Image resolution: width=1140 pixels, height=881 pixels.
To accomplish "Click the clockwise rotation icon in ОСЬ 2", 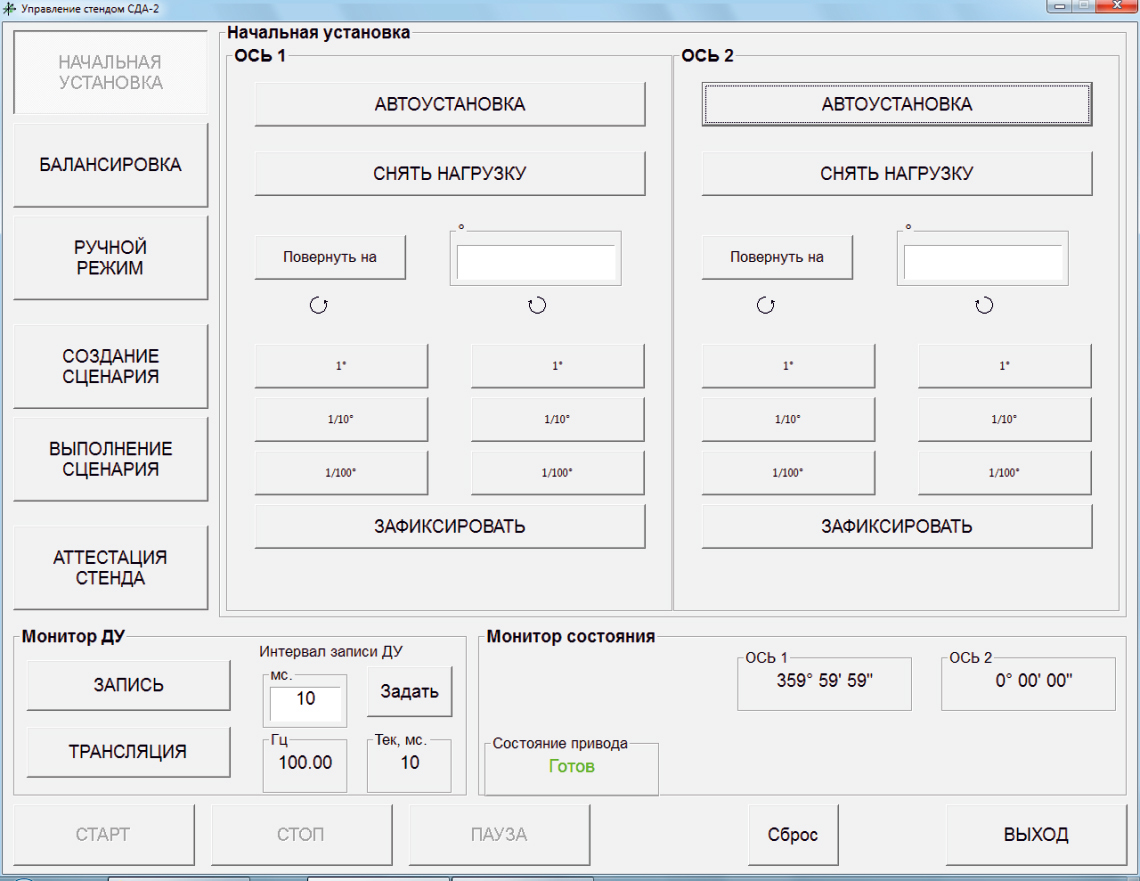I will point(984,306).
